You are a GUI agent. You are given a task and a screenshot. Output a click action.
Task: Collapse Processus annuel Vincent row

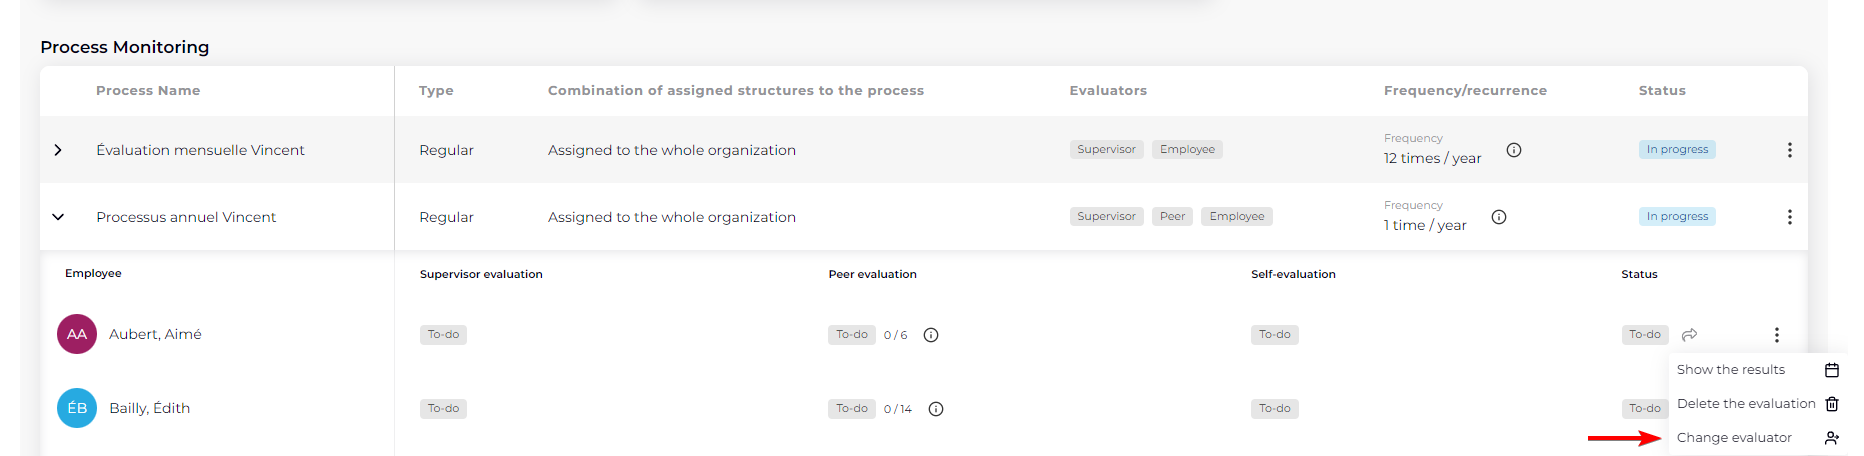[58, 217]
